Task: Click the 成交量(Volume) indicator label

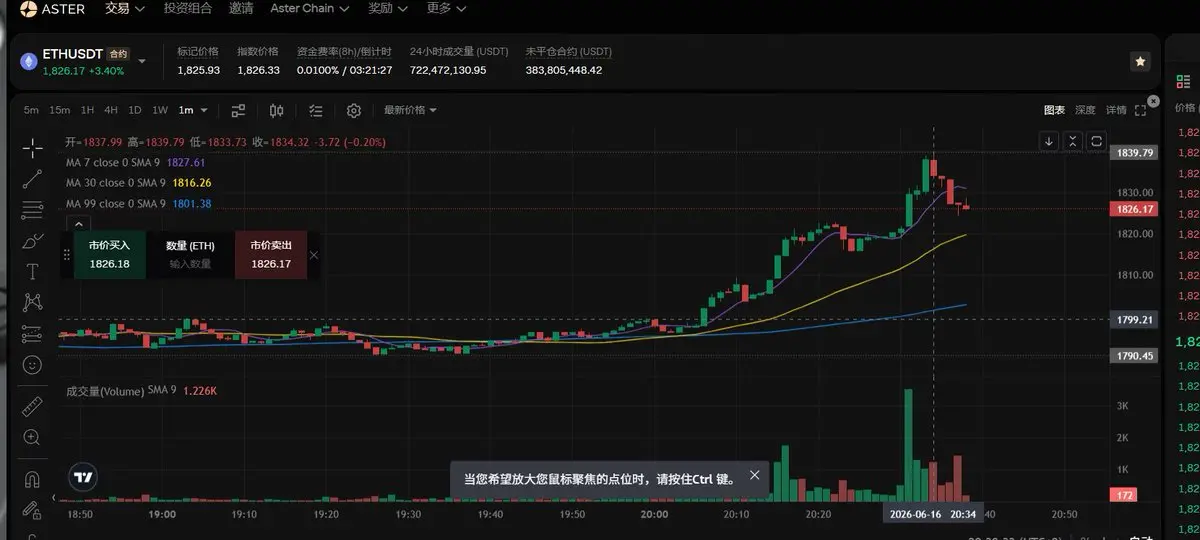Action: tap(104, 390)
